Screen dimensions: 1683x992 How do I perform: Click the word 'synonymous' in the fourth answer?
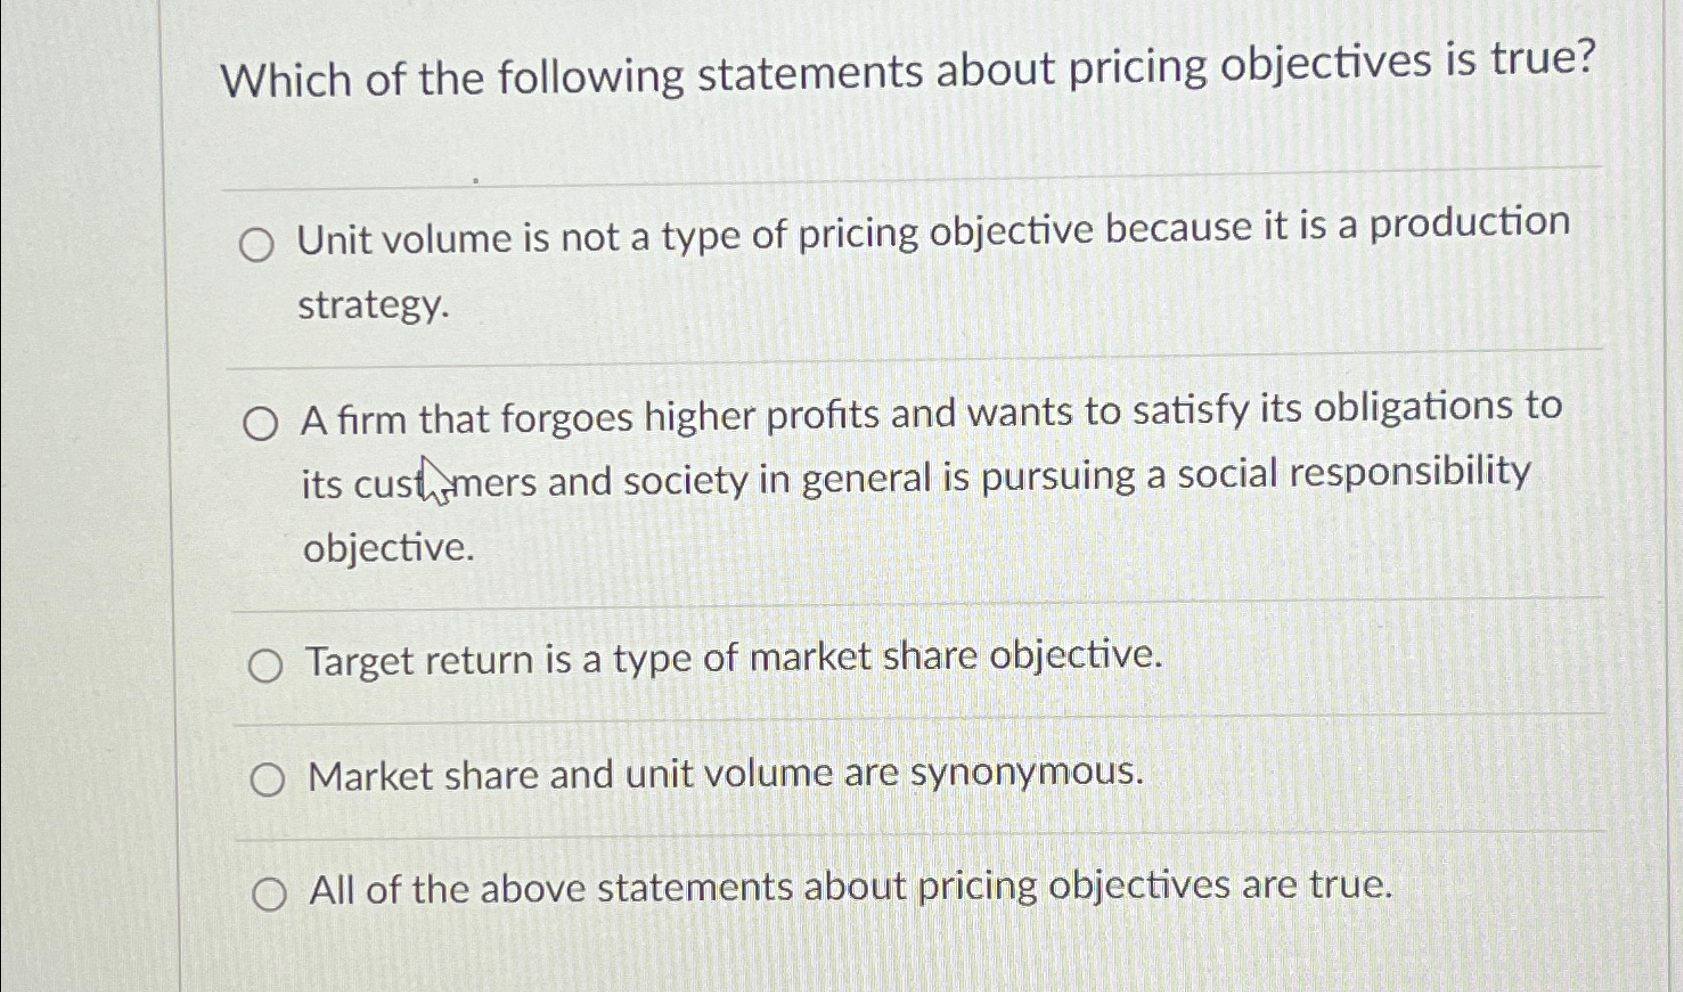tap(1020, 773)
